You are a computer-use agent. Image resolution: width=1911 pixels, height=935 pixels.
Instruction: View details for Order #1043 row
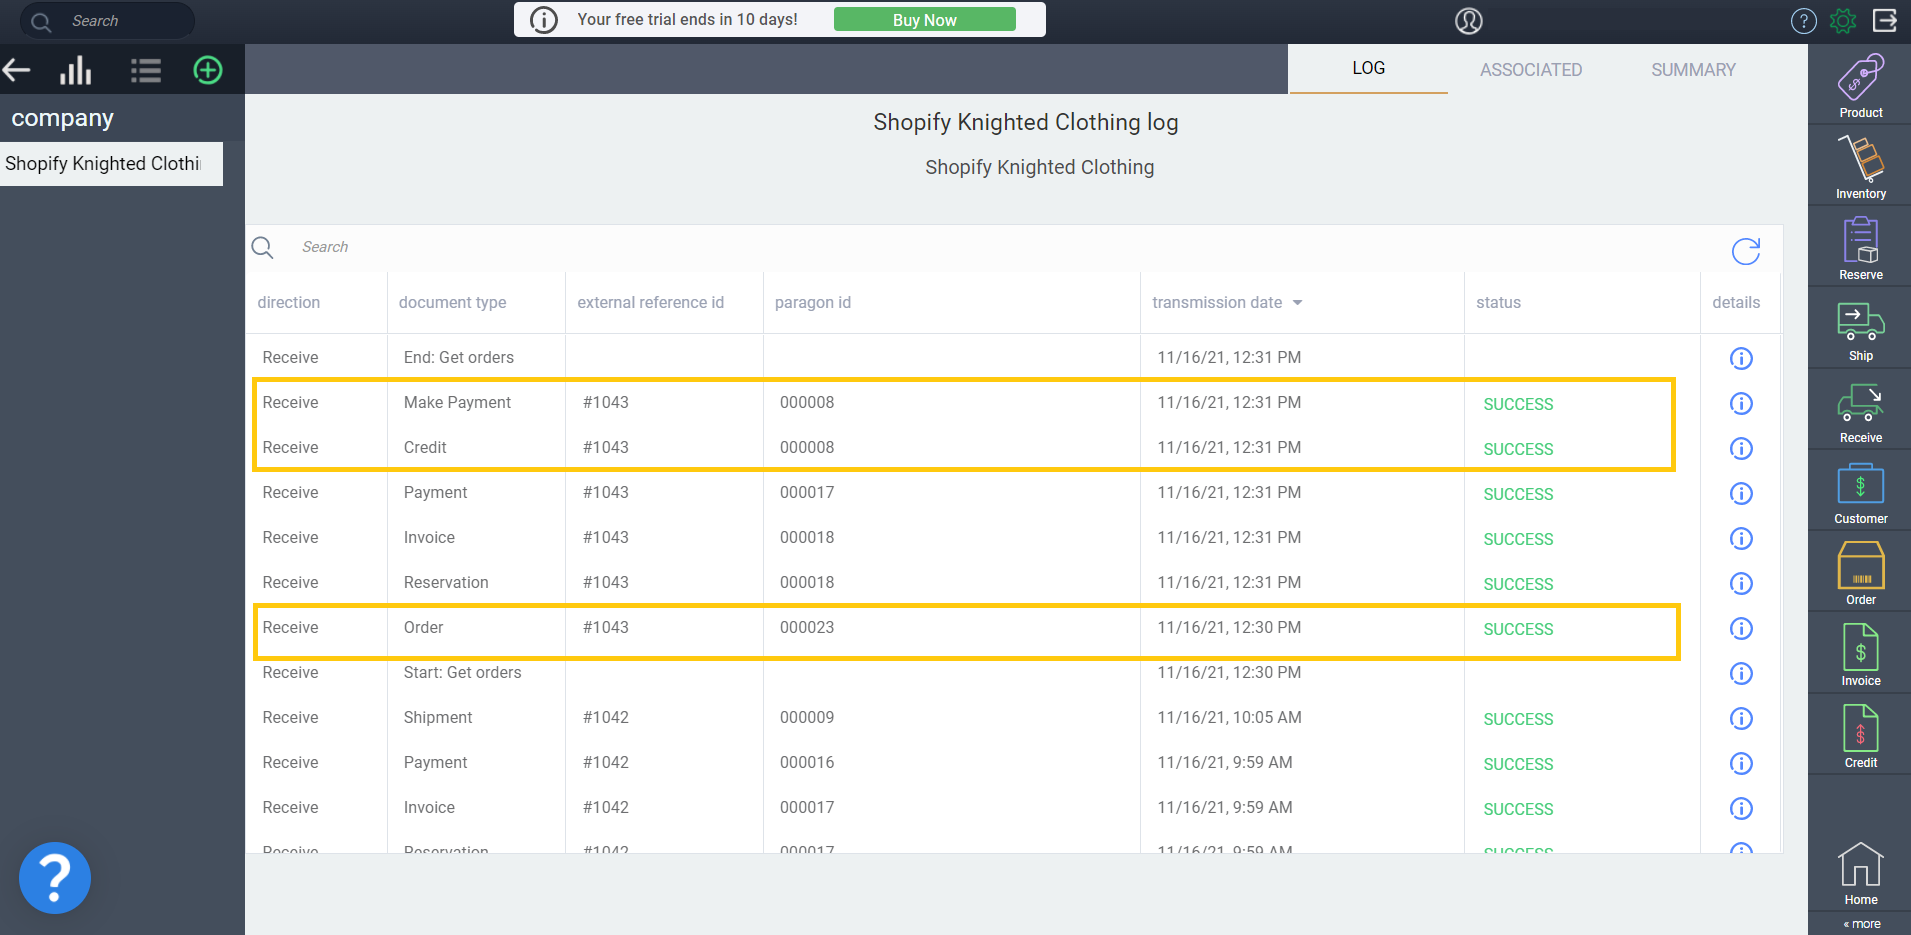pyautogui.click(x=1741, y=628)
